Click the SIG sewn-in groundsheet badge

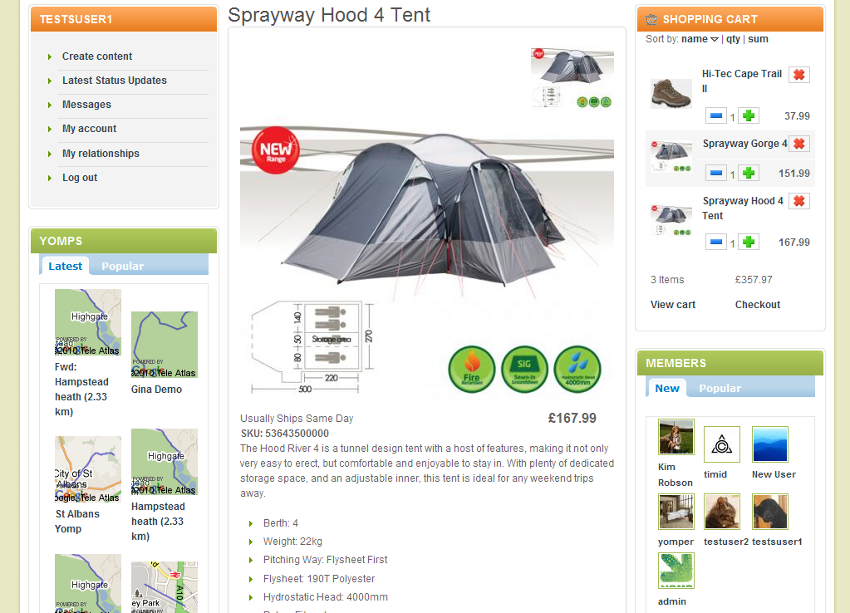524,369
